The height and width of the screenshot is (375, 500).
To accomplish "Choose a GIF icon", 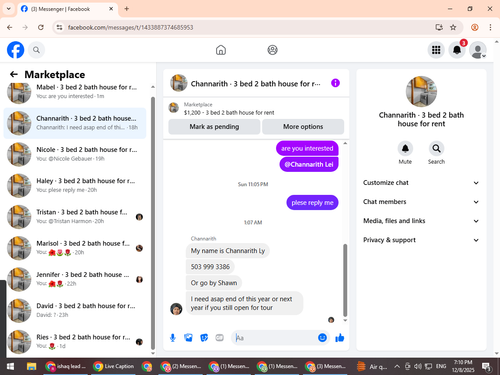I will (219, 338).
